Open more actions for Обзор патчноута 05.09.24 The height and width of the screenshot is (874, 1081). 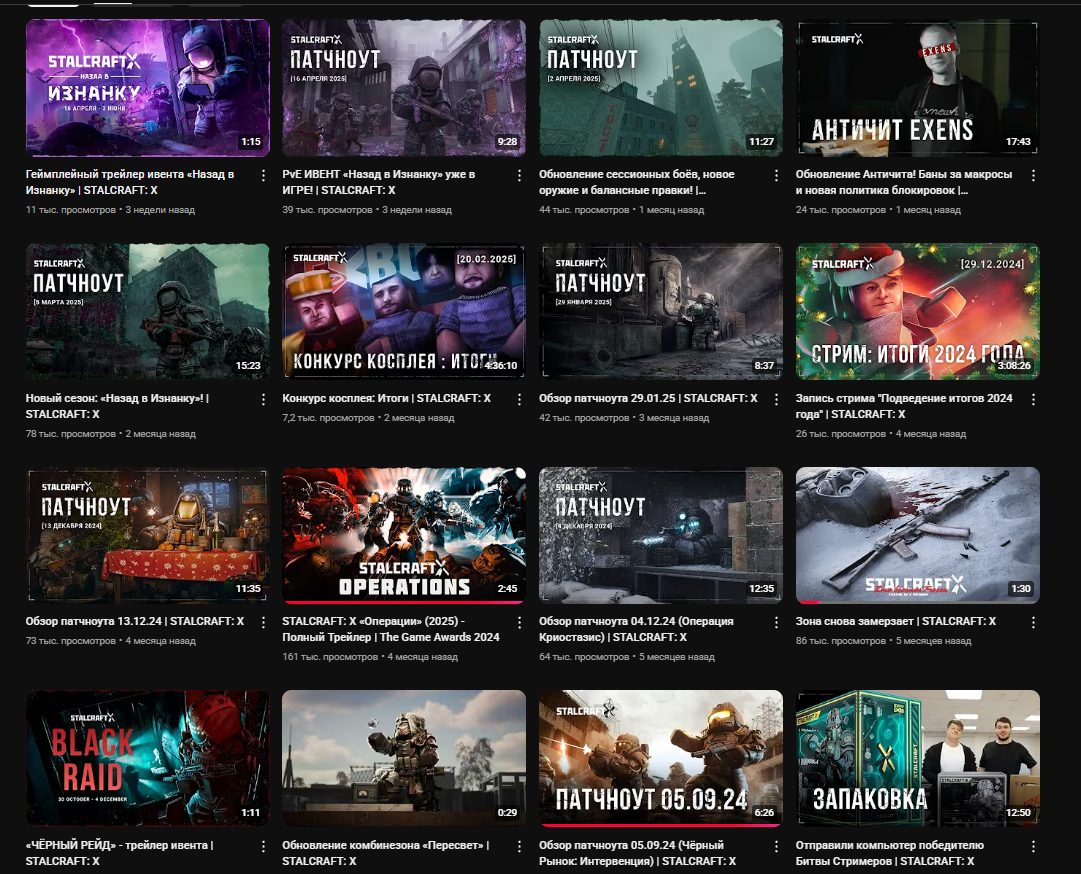(776, 846)
